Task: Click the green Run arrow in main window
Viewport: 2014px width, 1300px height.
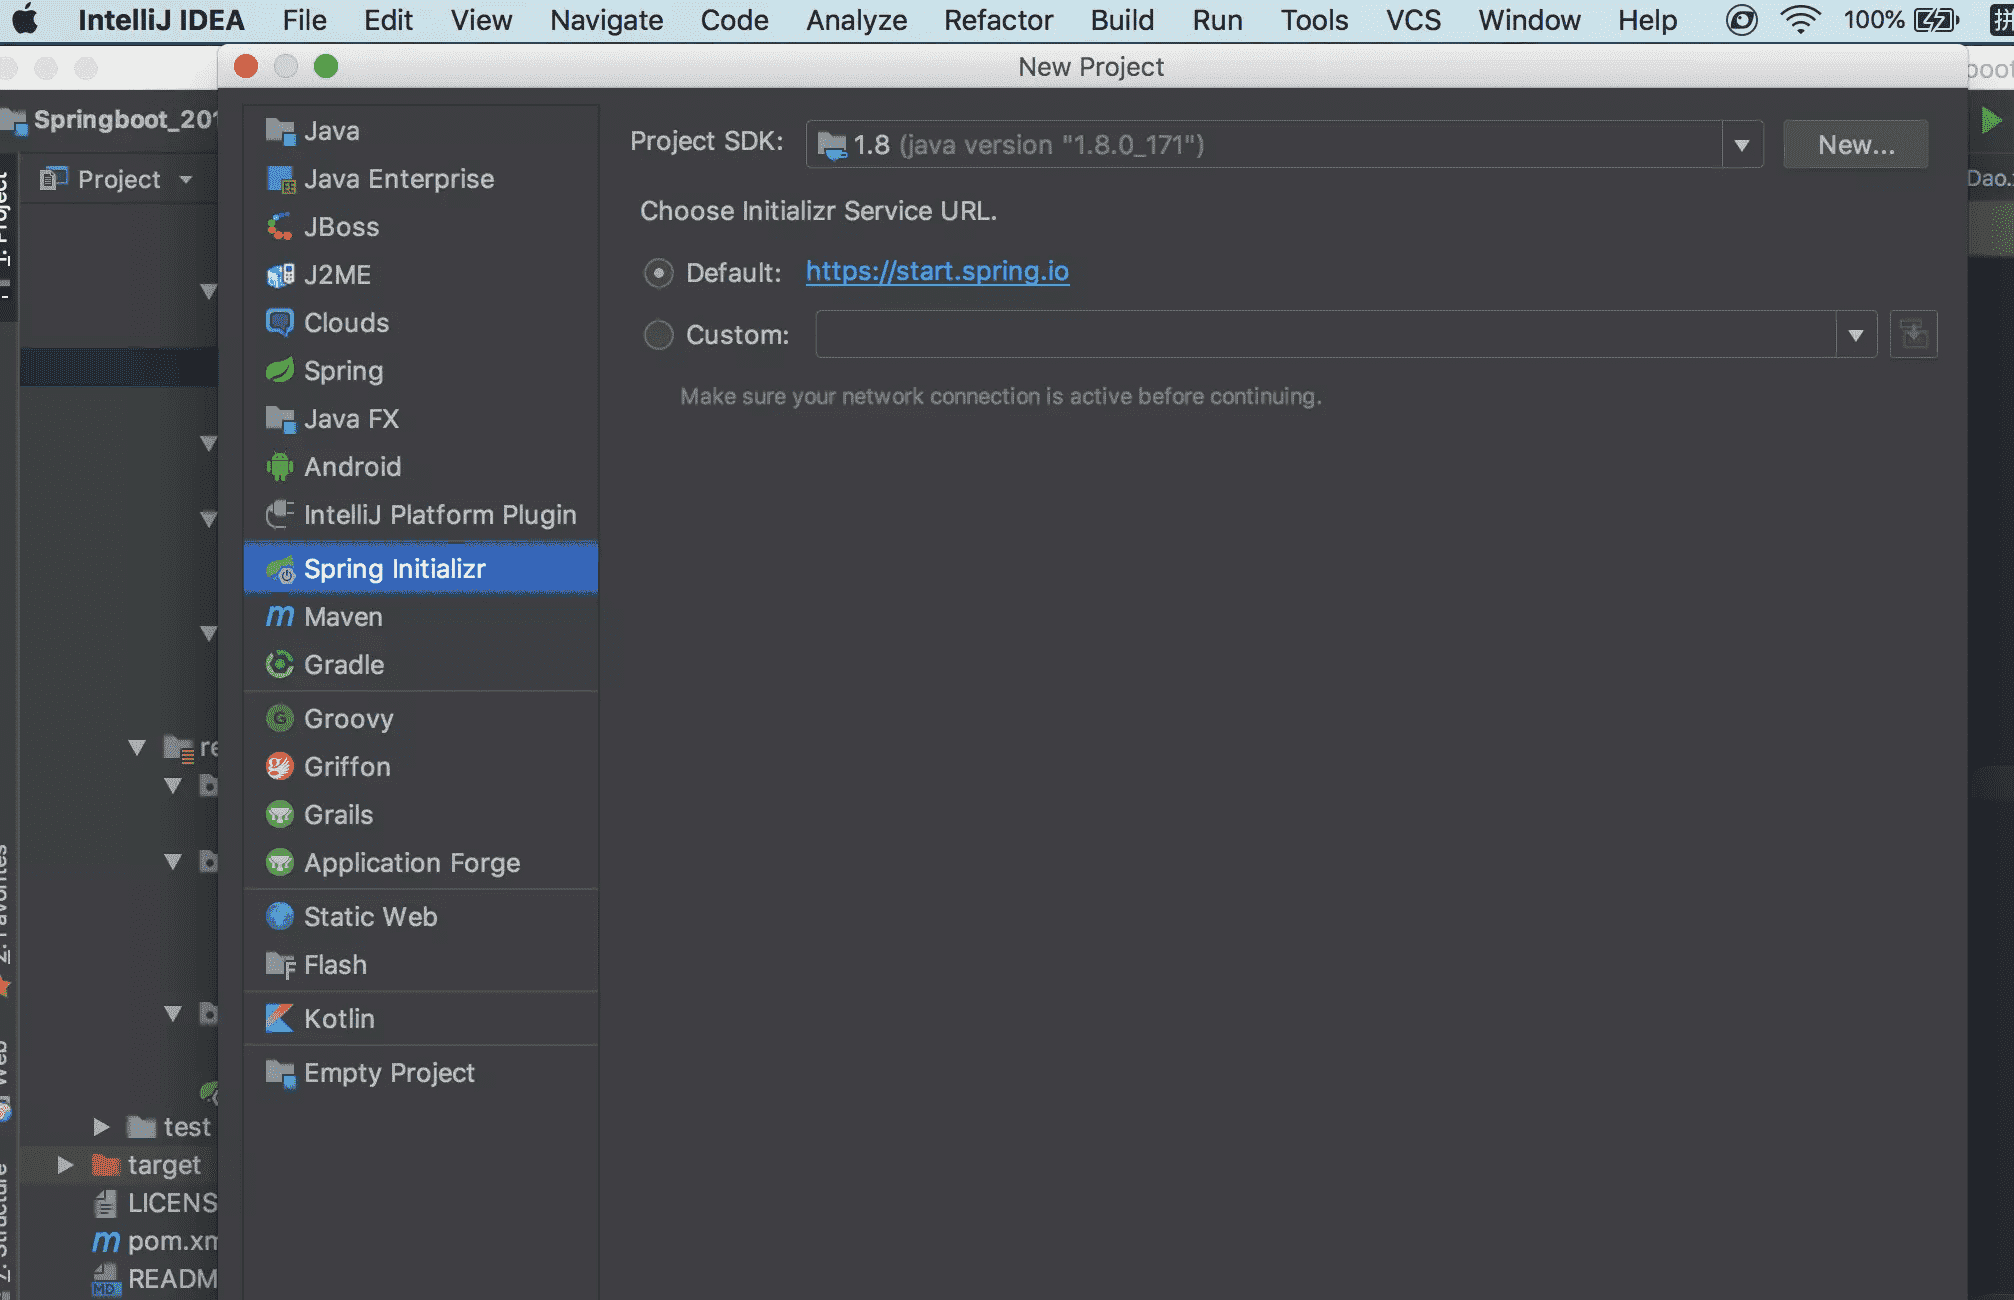Action: pyautogui.click(x=1991, y=121)
